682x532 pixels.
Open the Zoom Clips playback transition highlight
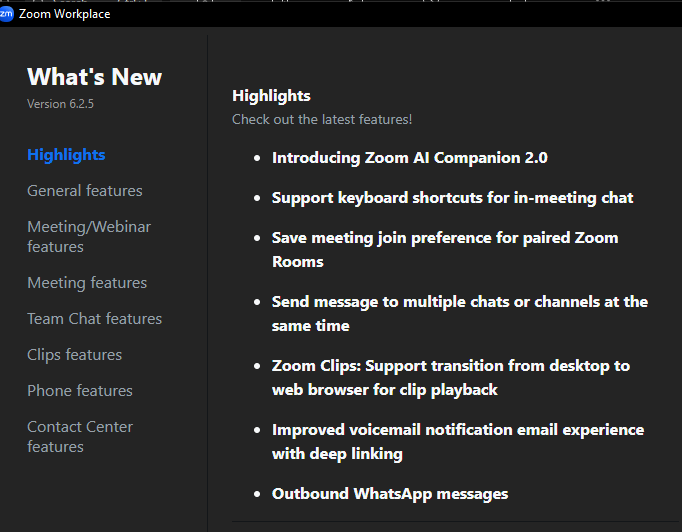(x=450, y=378)
